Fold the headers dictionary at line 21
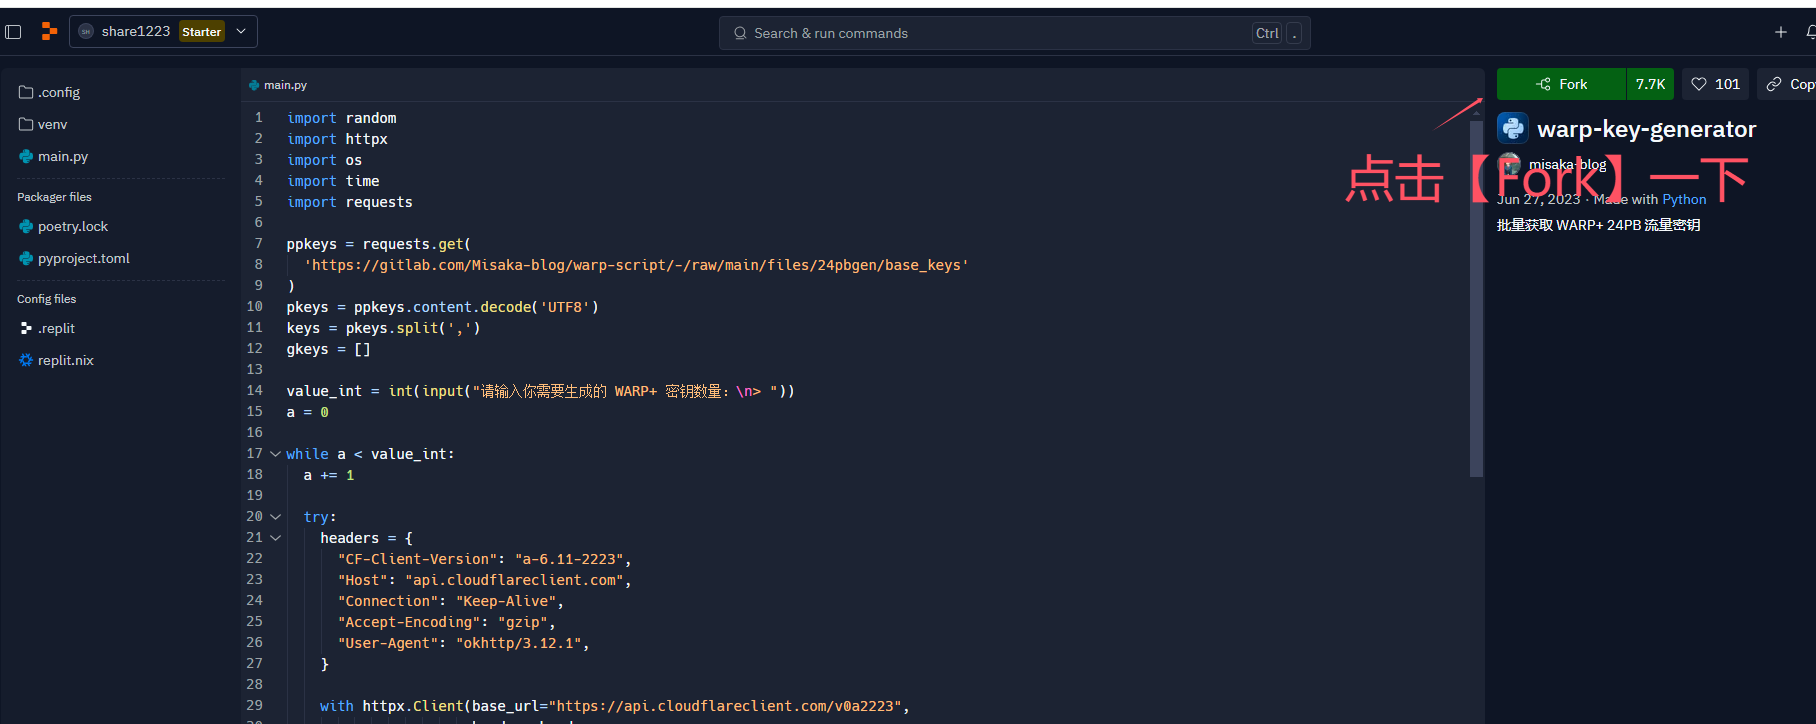The height and width of the screenshot is (724, 1816). click(x=275, y=538)
